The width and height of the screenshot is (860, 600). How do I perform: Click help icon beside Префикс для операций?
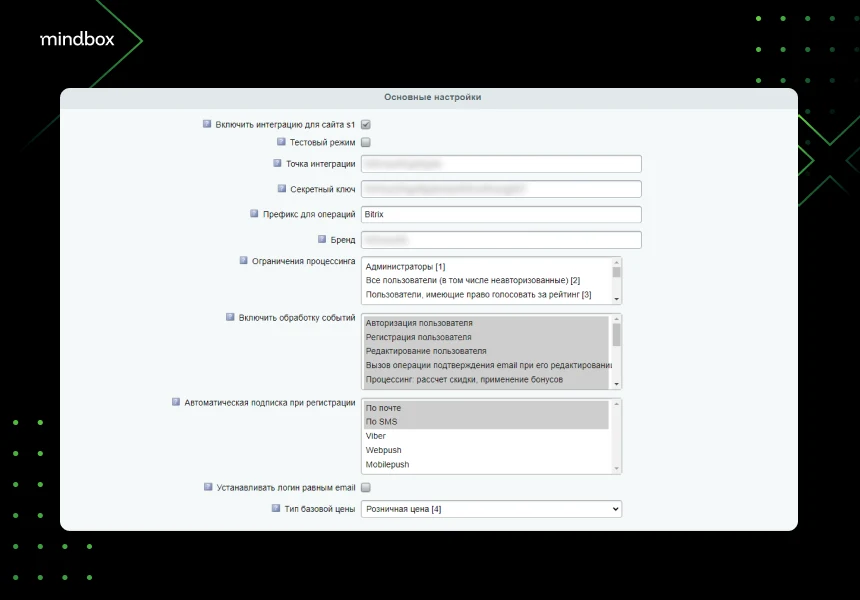254,213
